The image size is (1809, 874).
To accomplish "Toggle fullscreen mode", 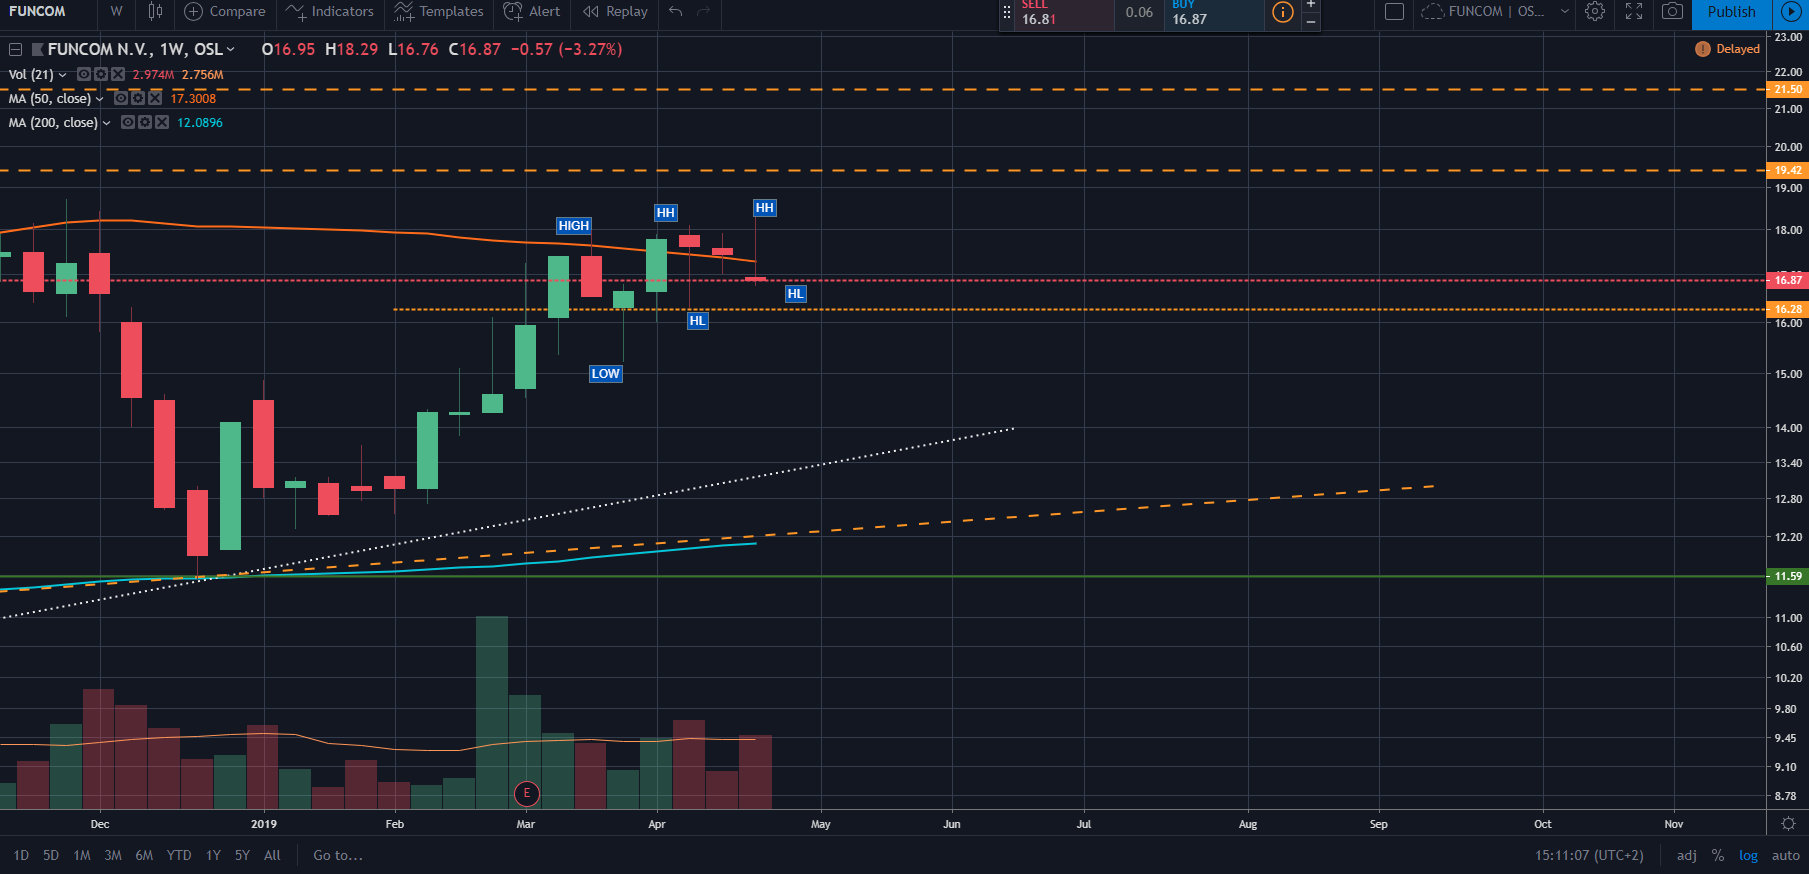I will [x=1634, y=12].
